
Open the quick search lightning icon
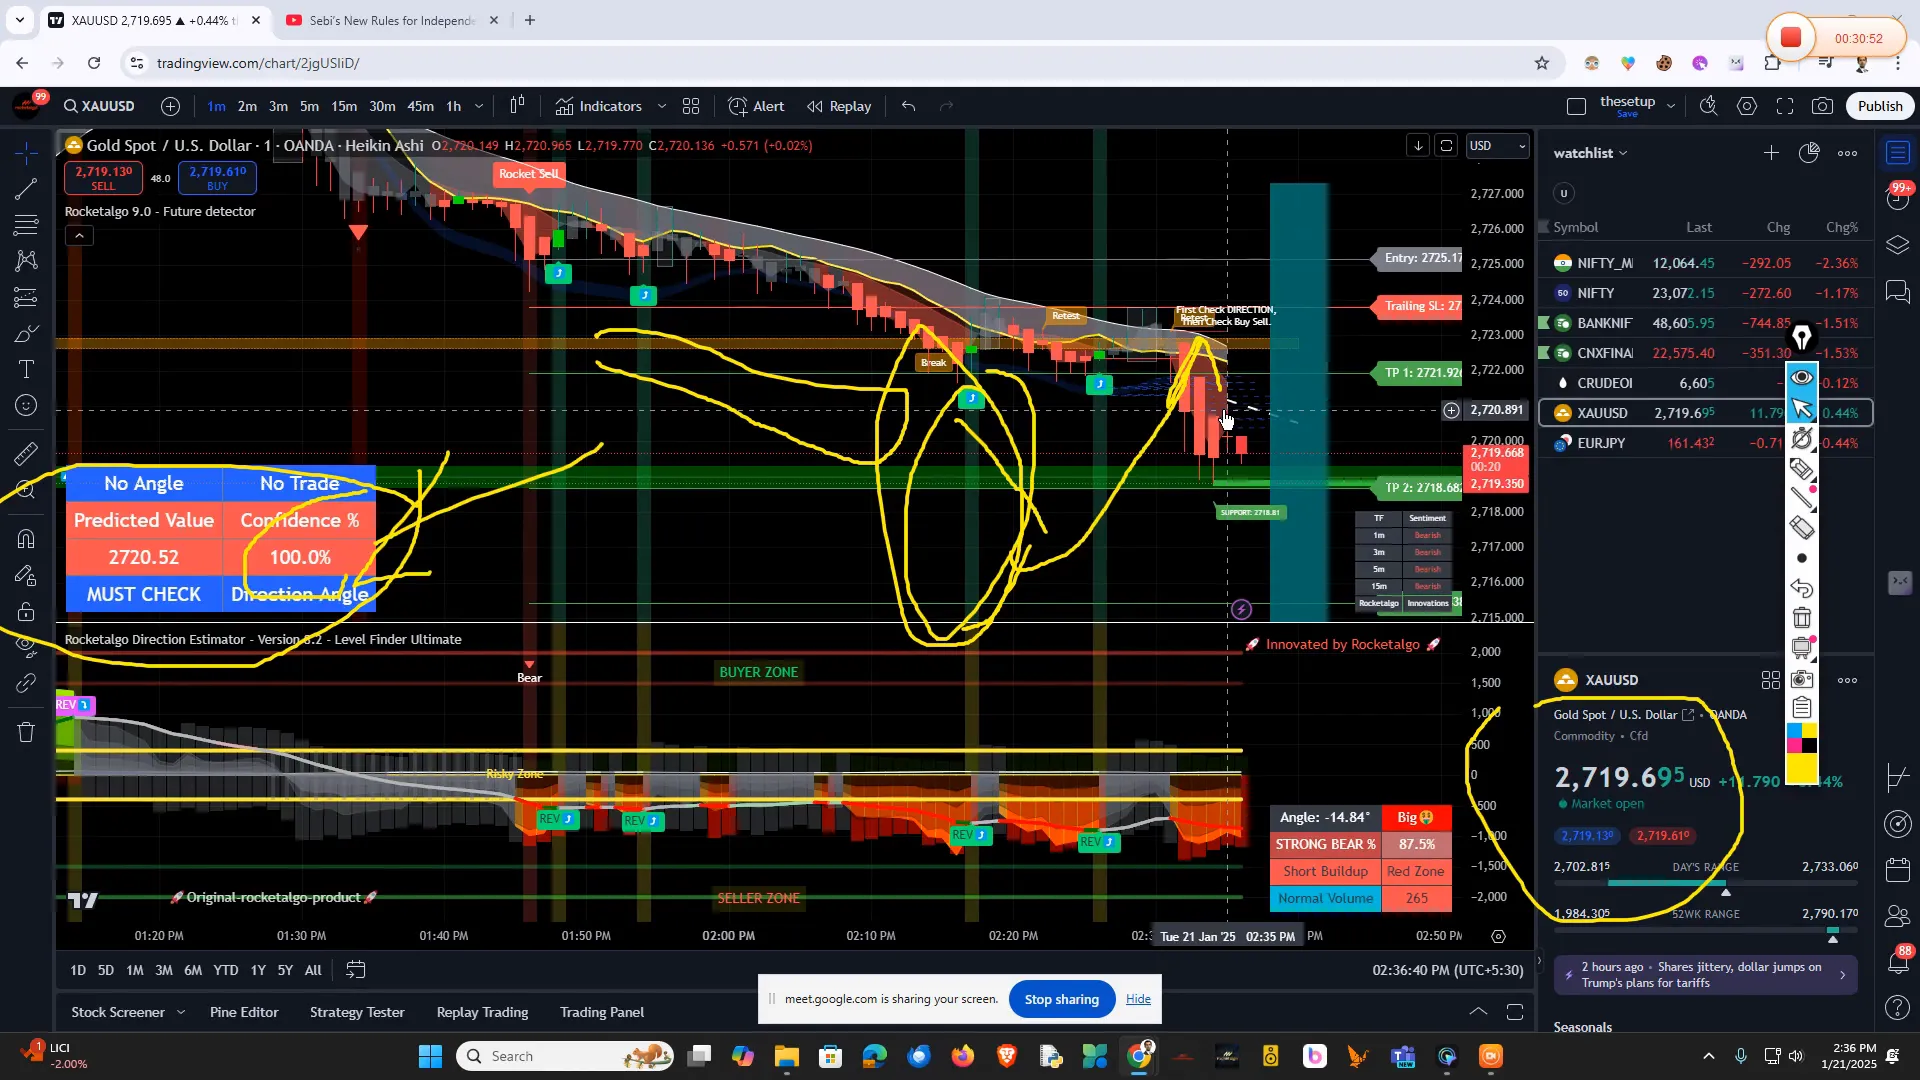[x=1709, y=106]
